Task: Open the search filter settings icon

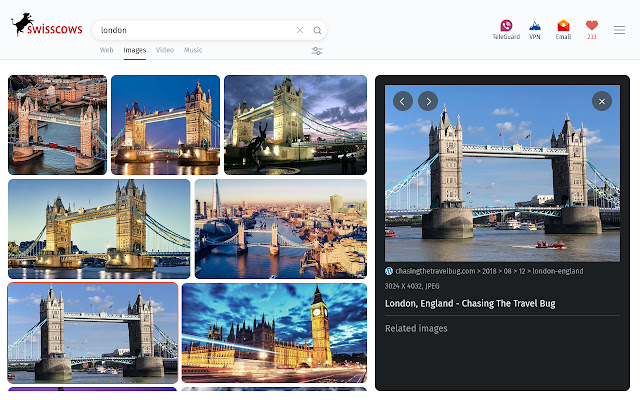Action: [x=317, y=51]
